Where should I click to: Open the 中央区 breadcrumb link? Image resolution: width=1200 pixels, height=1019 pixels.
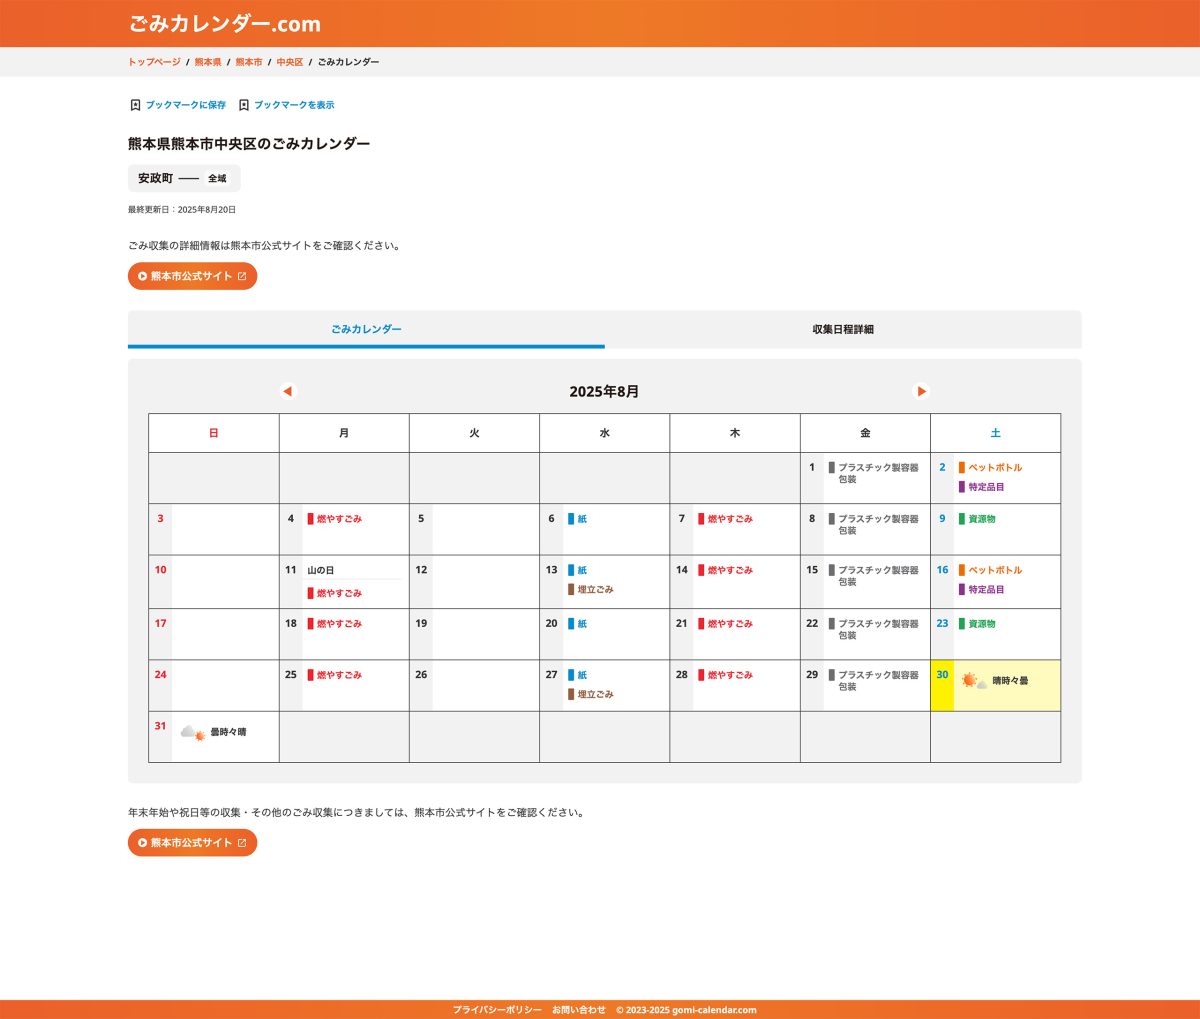290,62
